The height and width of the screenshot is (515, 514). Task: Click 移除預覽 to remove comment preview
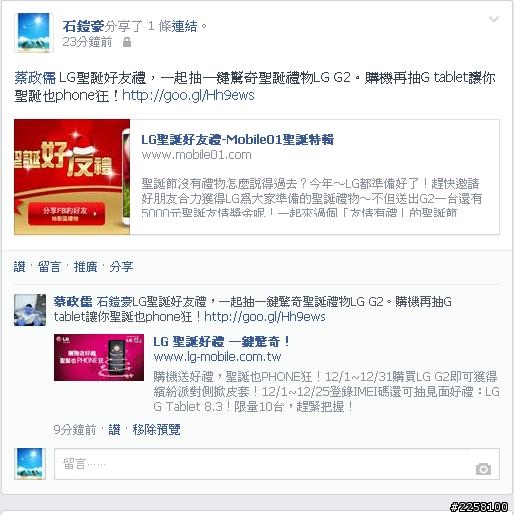pyautogui.click(x=156, y=429)
